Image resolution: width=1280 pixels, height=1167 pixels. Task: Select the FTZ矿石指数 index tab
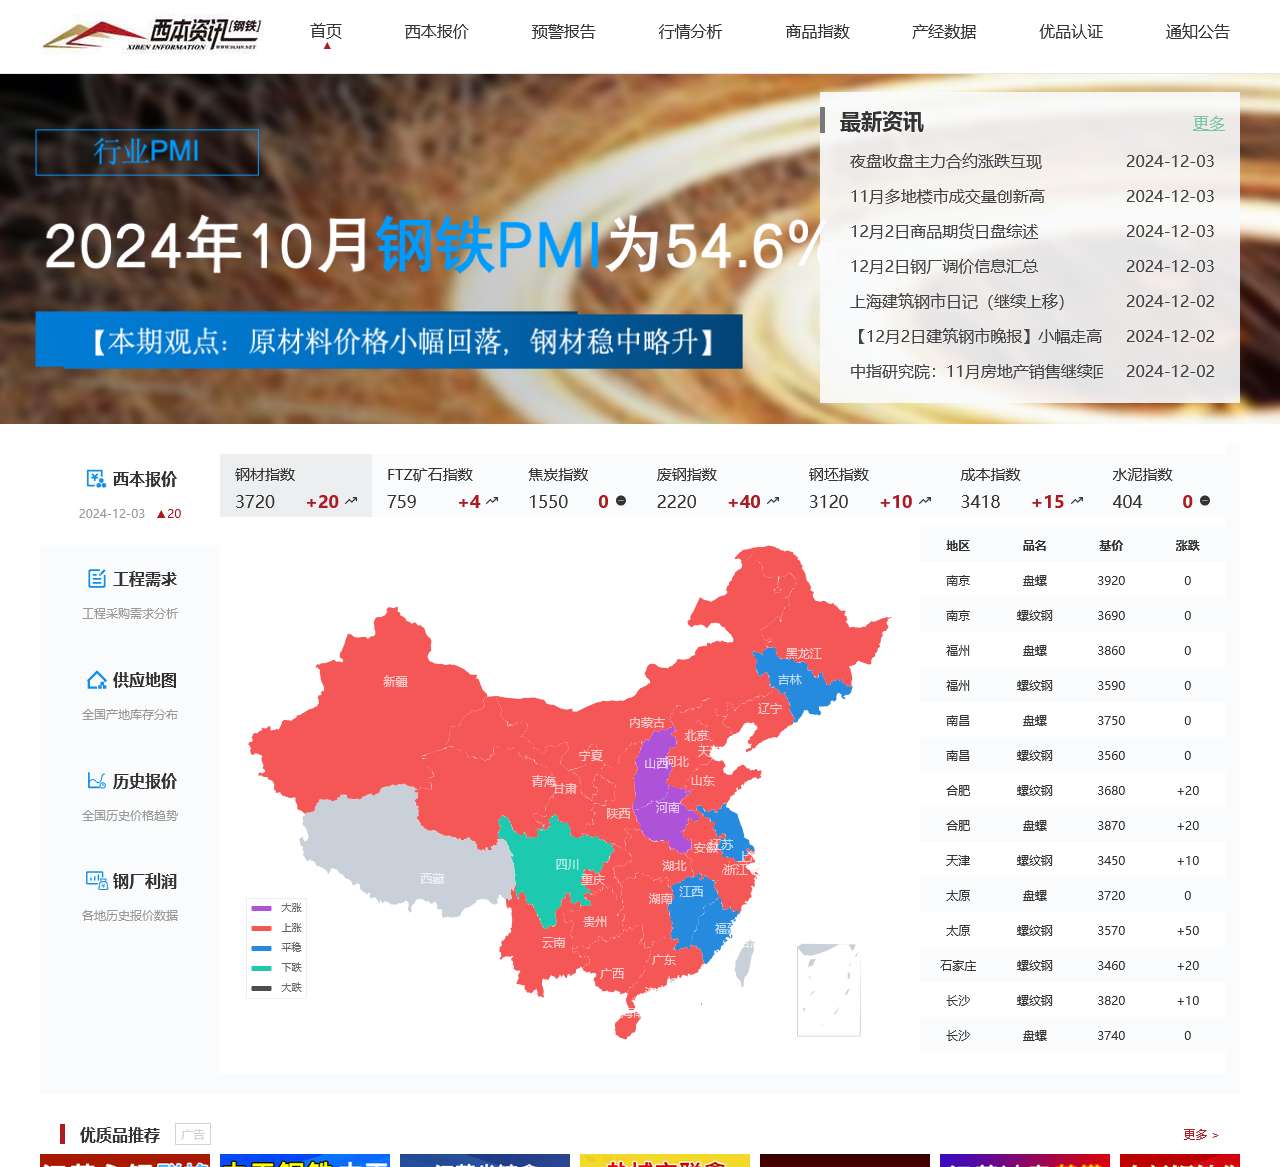(x=443, y=486)
